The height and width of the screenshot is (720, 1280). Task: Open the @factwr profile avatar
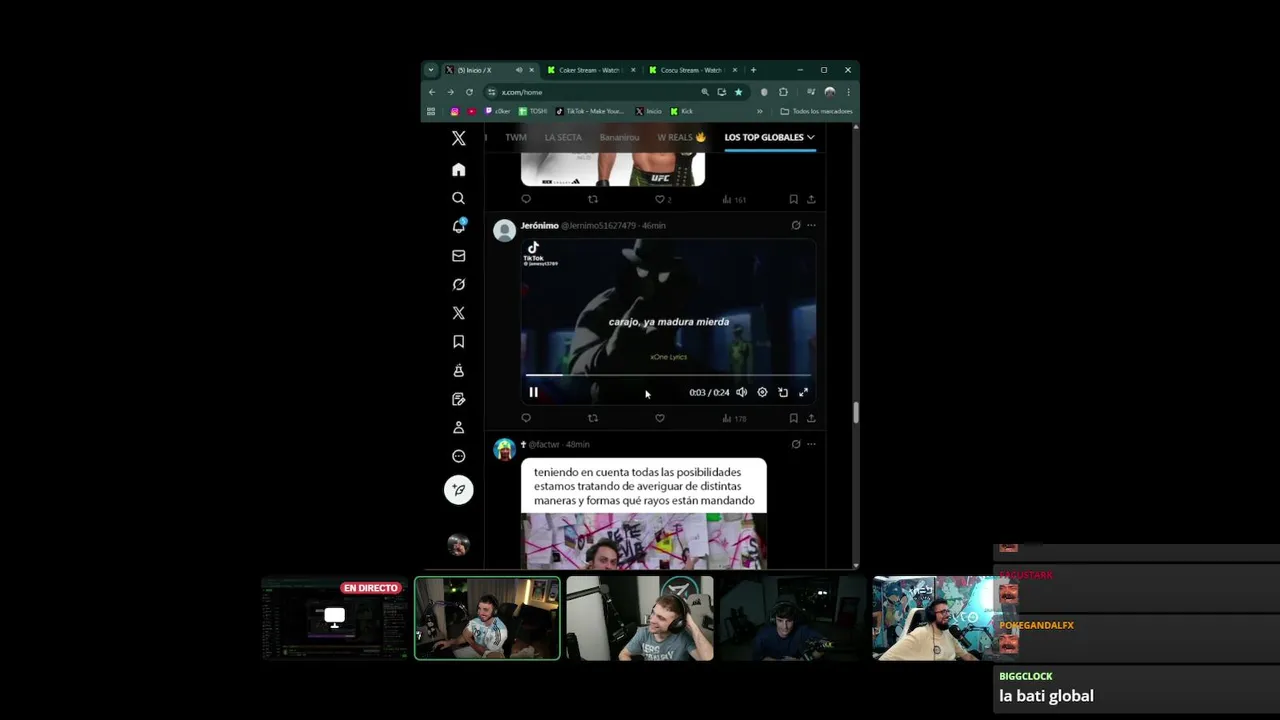[505, 449]
